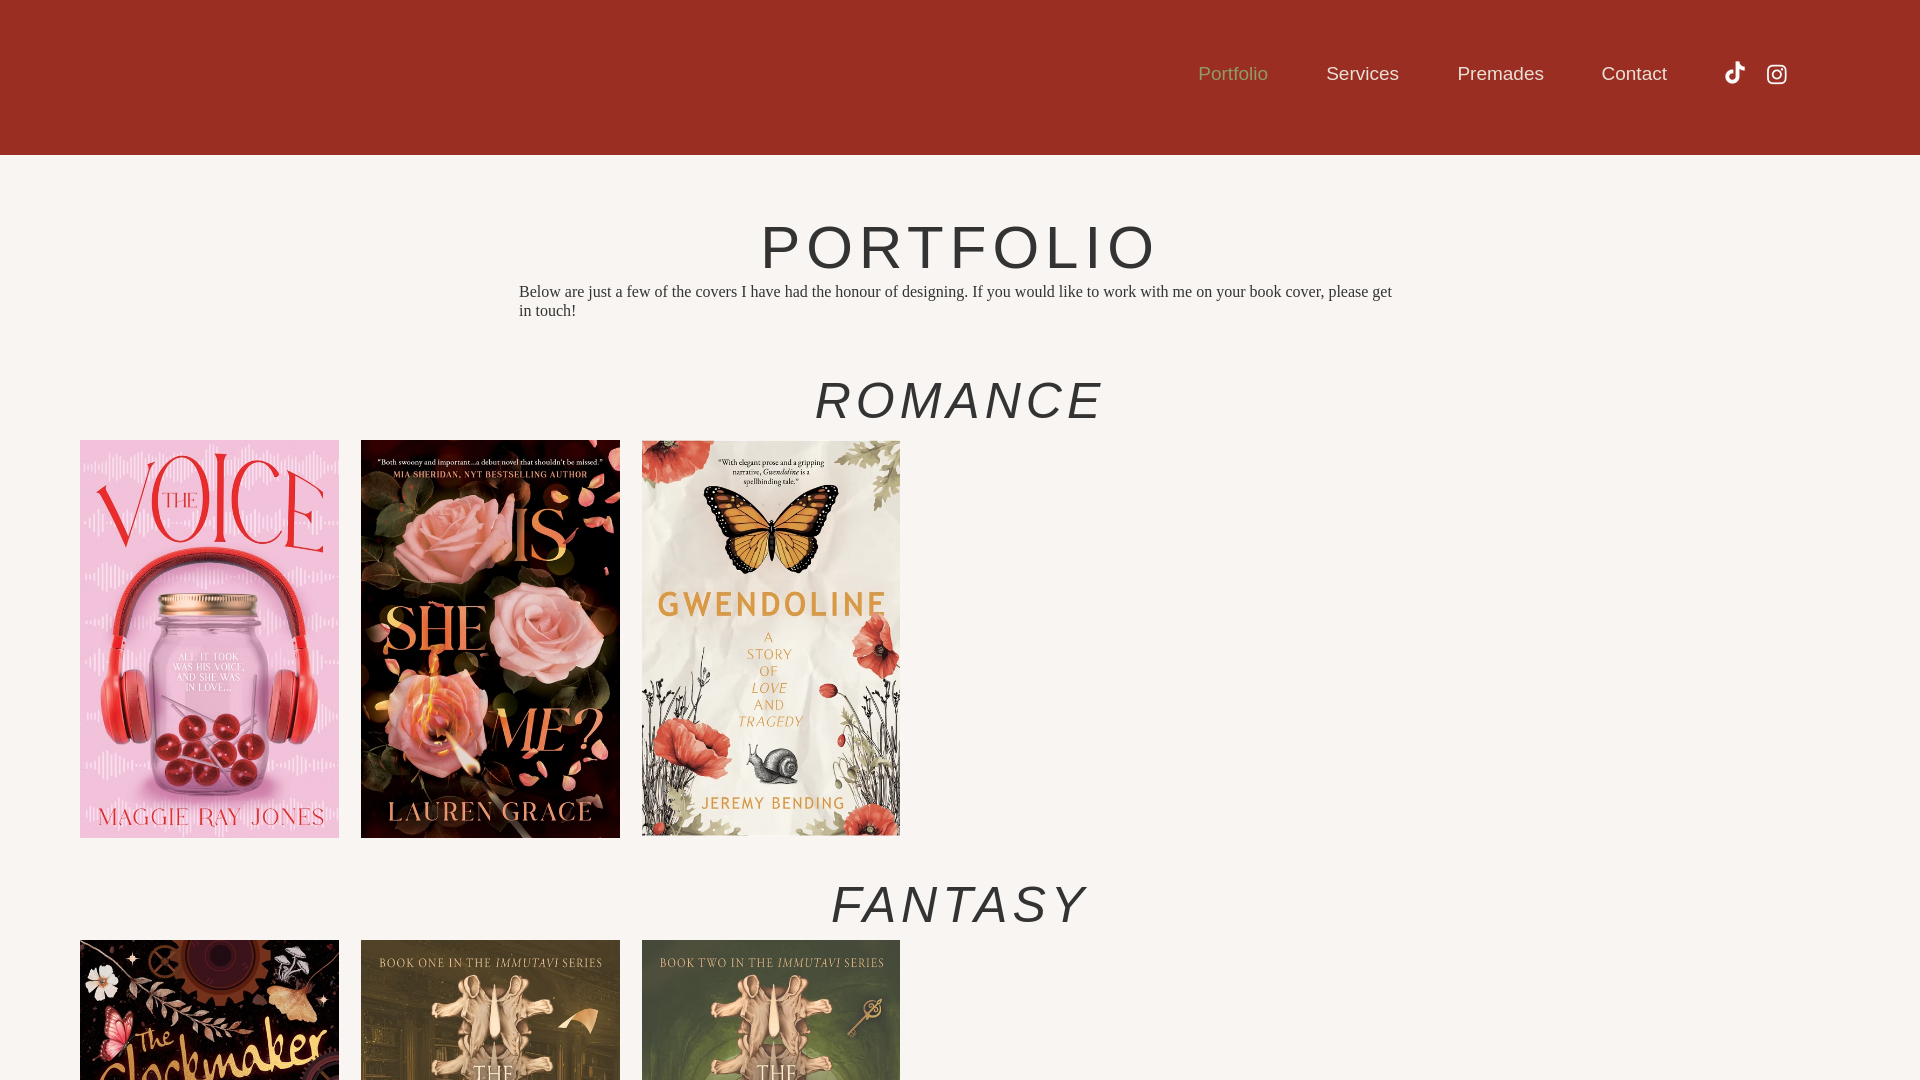Viewport: 1920px width, 1080px height.
Task: Click the monarch butterfly on Gwendoline cover
Action: (771, 529)
